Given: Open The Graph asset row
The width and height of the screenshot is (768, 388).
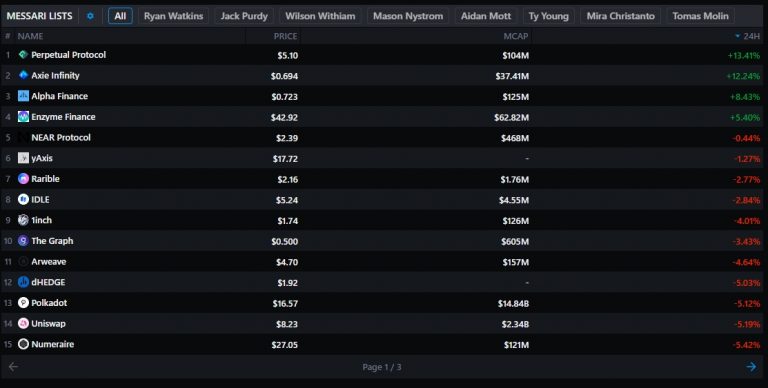Looking at the screenshot, I should 384,241.
